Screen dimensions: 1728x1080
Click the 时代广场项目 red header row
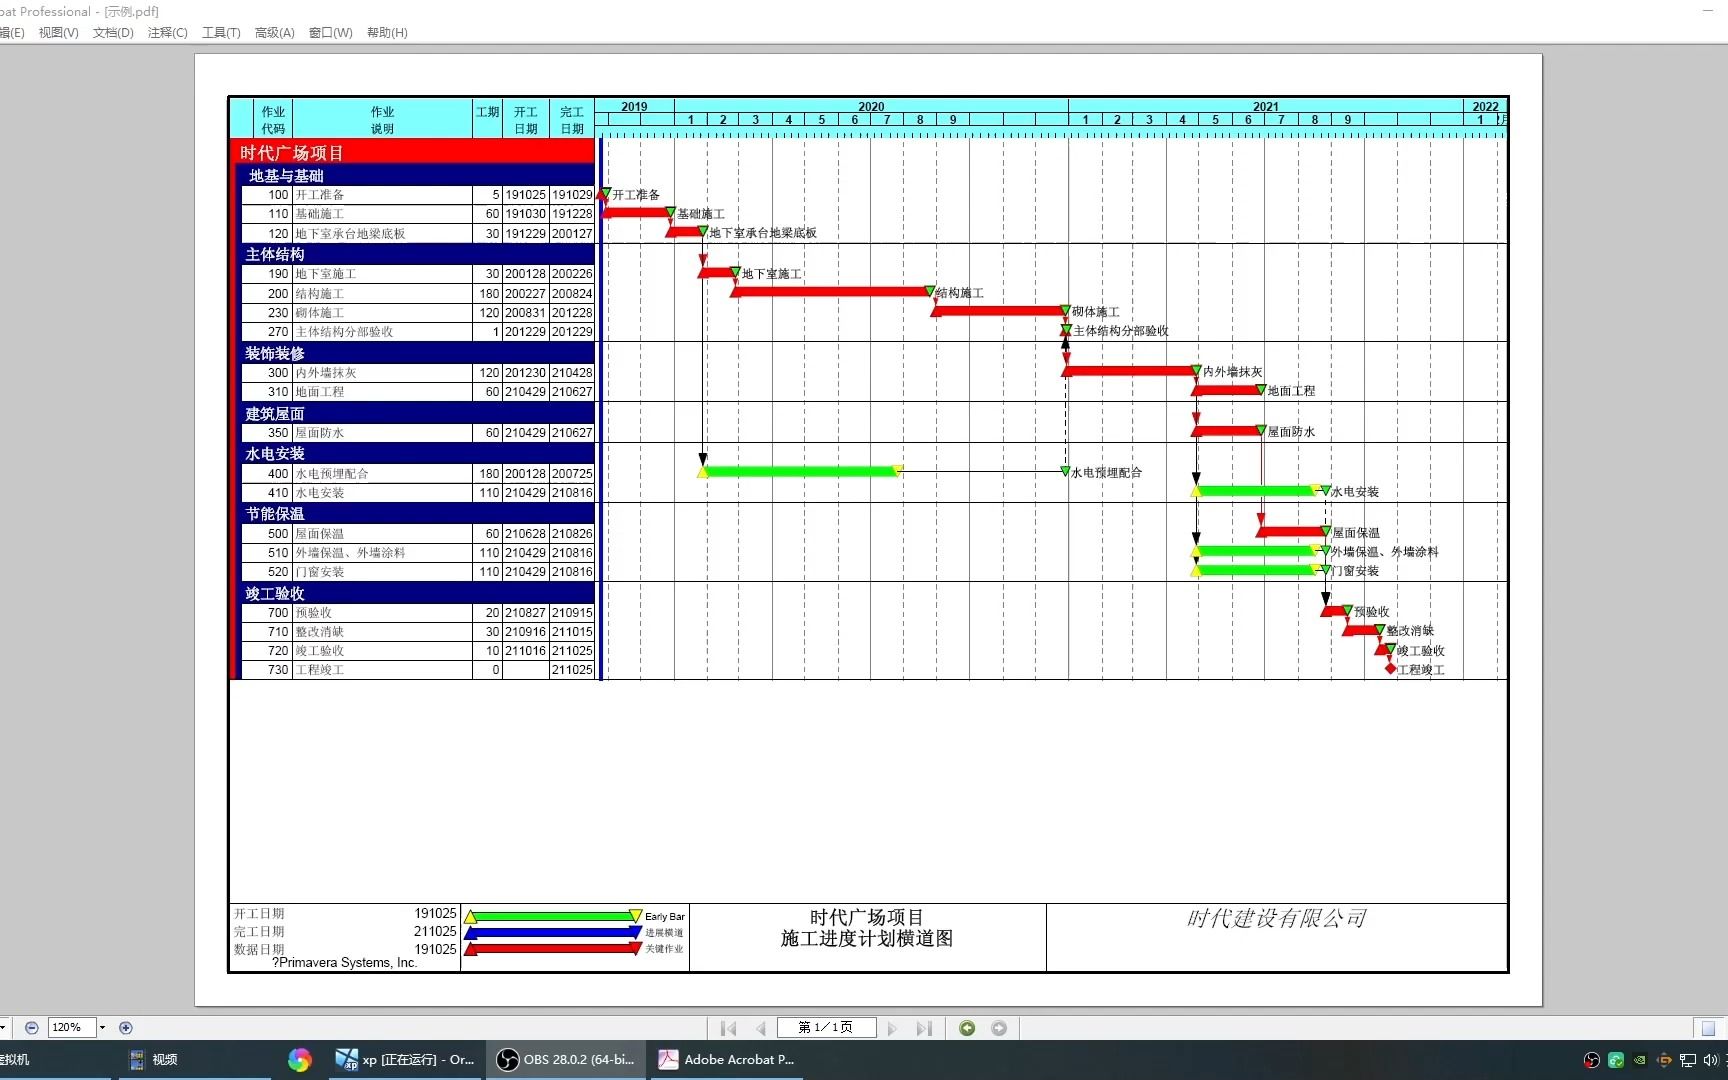pyautogui.click(x=413, y=152)
